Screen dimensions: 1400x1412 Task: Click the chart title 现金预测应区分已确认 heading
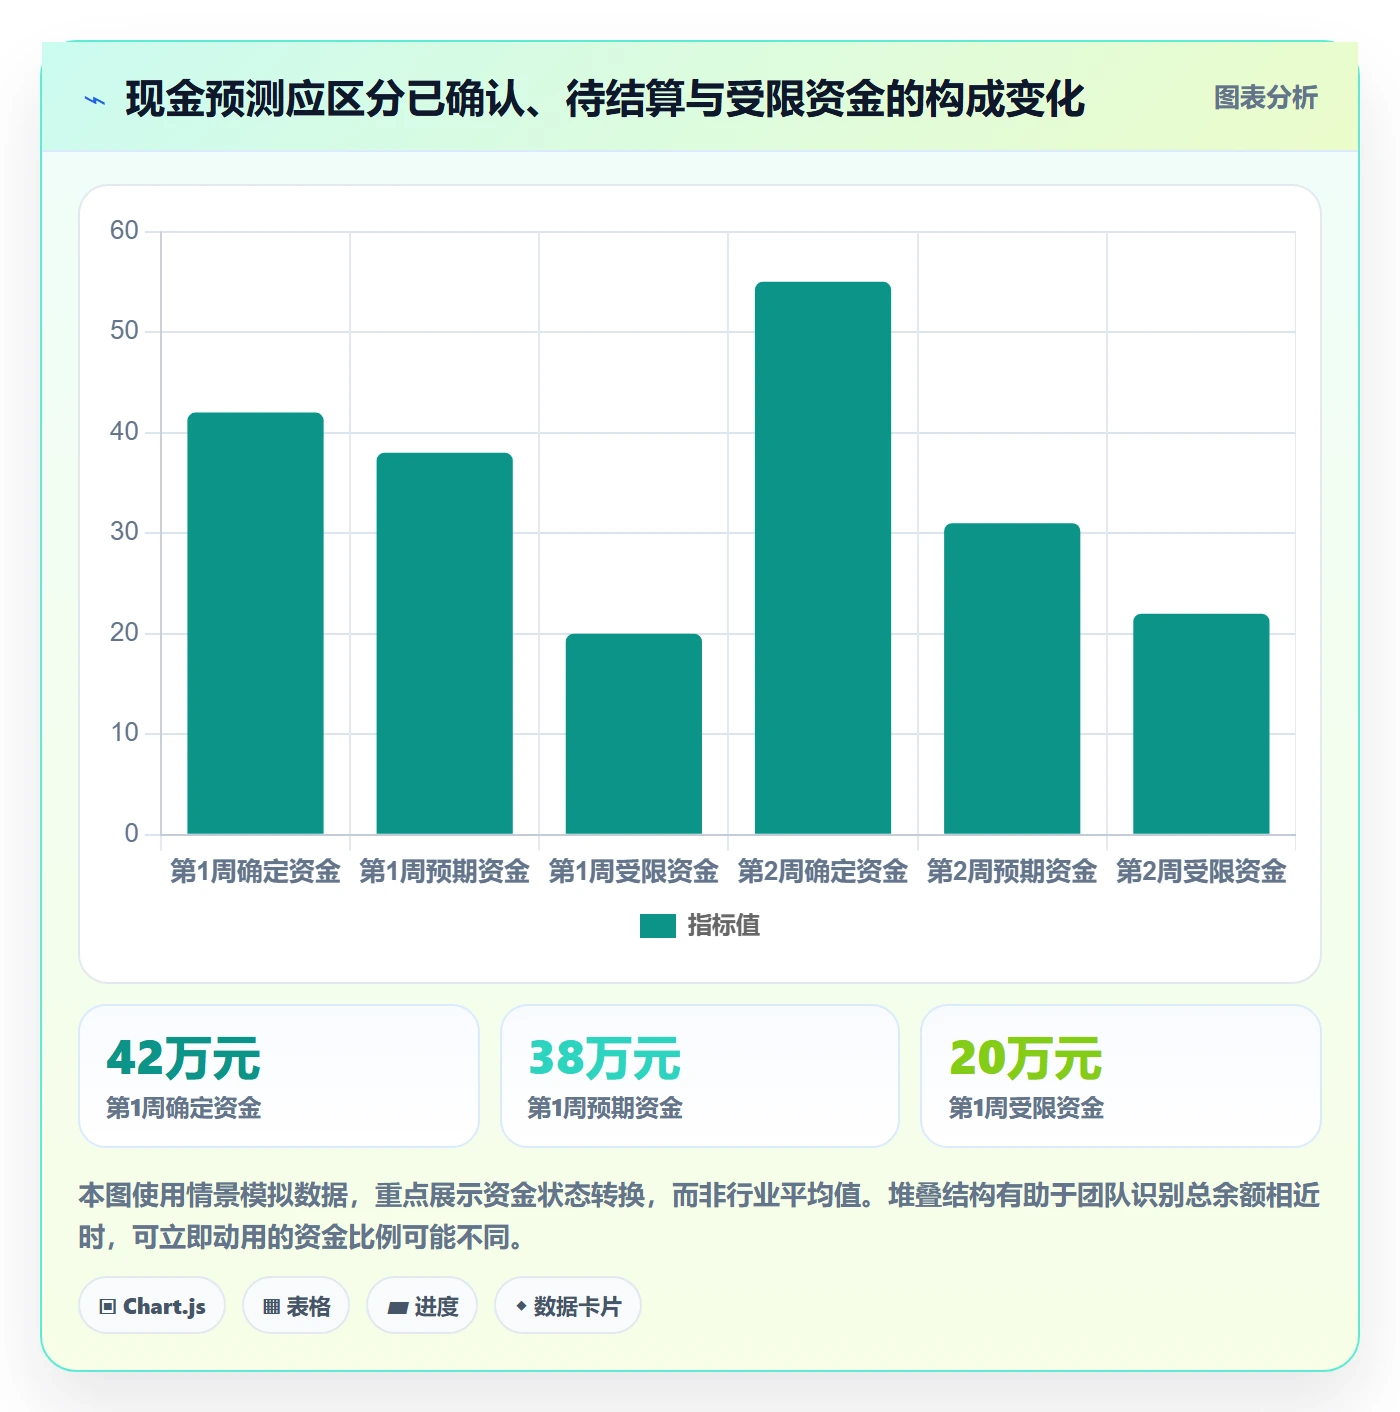pos(605,99)
